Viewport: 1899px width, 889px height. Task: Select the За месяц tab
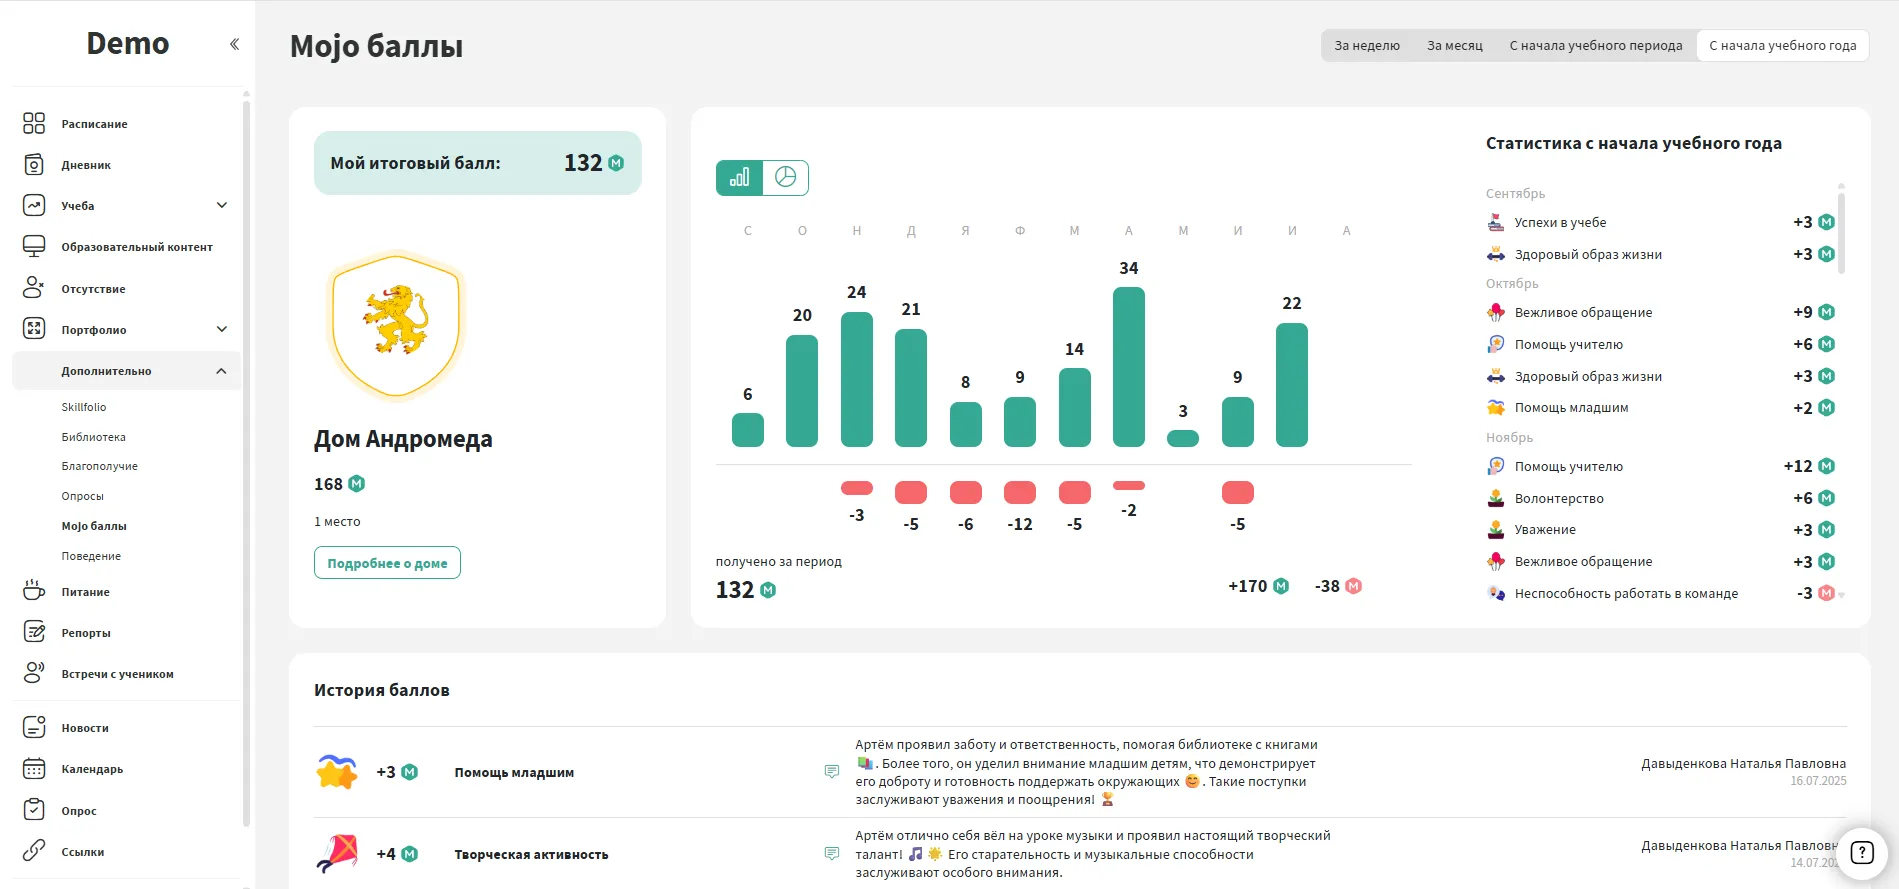click(x=1454, y=46)
